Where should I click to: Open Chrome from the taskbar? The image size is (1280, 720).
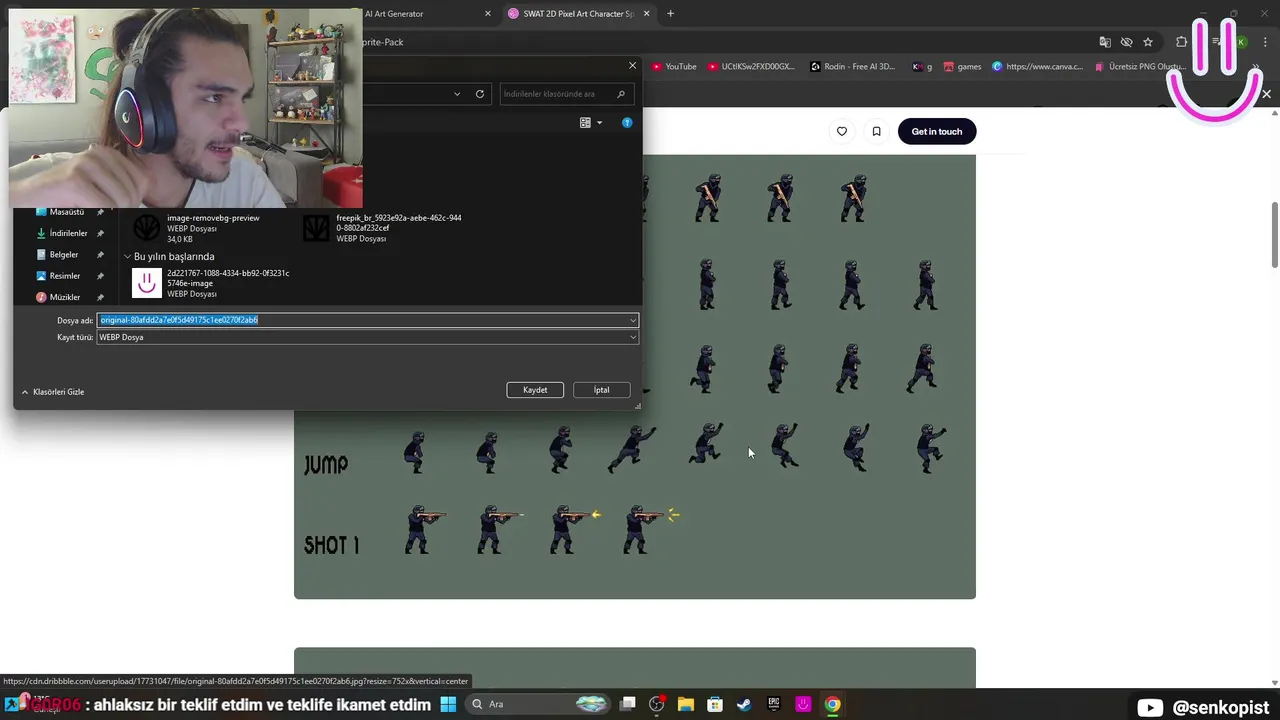[x=832, y=704]
